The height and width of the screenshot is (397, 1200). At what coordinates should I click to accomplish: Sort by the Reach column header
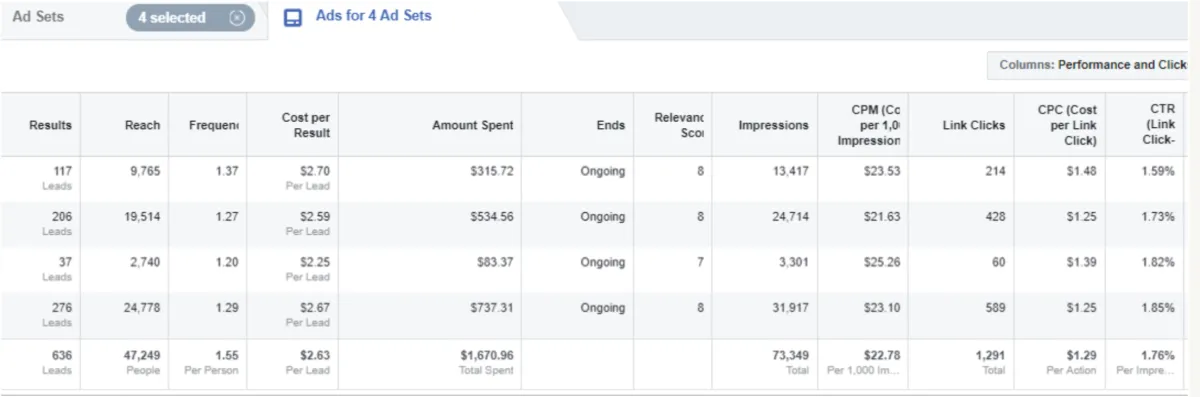[x=142, y=125]
